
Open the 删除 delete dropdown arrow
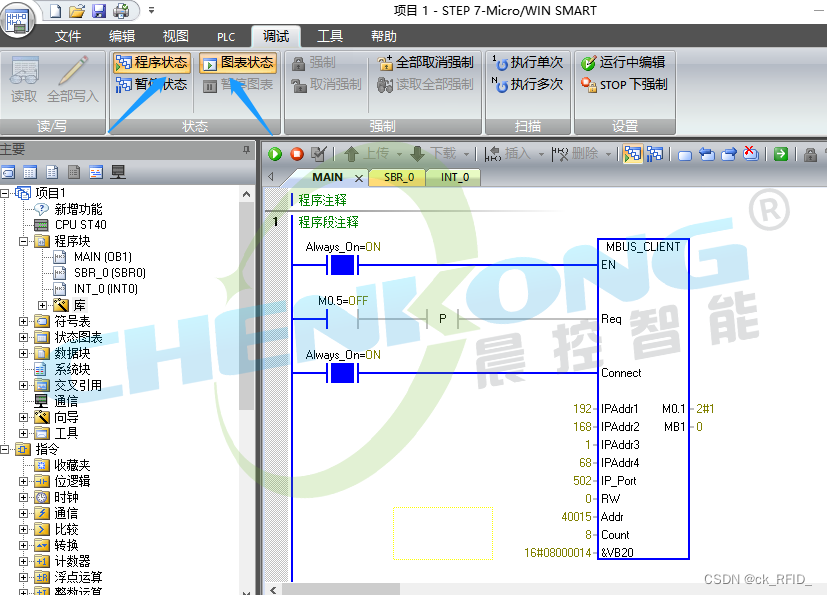pyautogui.click(x=608, y=154)
